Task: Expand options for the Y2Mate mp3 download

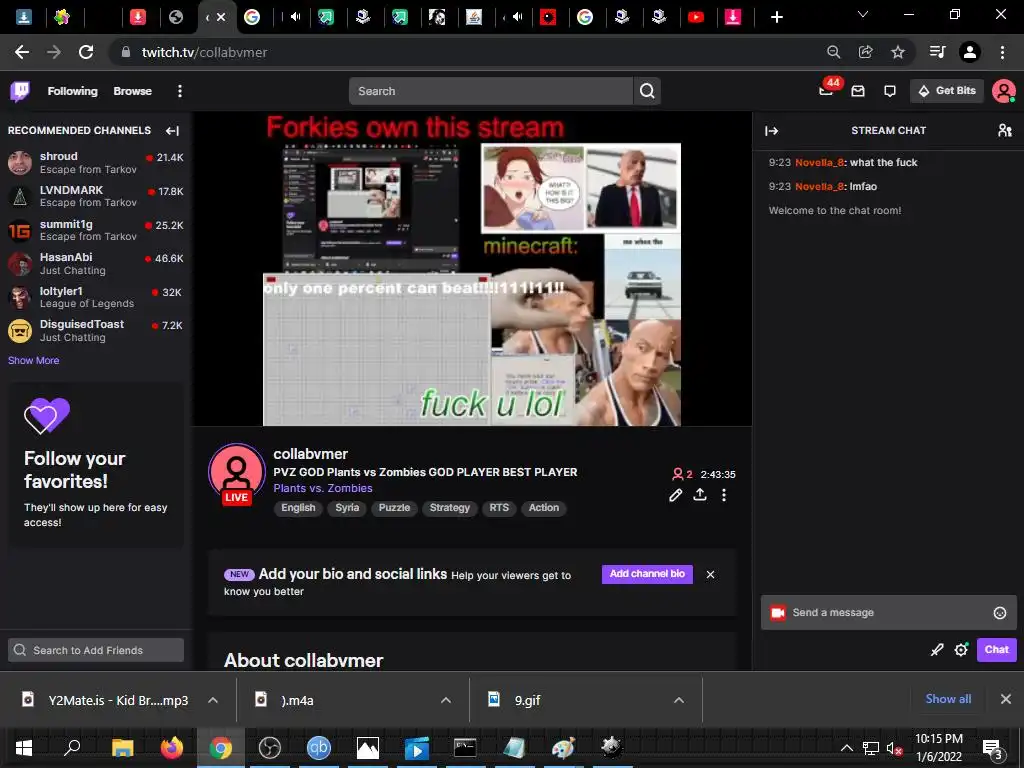Action: [x=213, y=700]
